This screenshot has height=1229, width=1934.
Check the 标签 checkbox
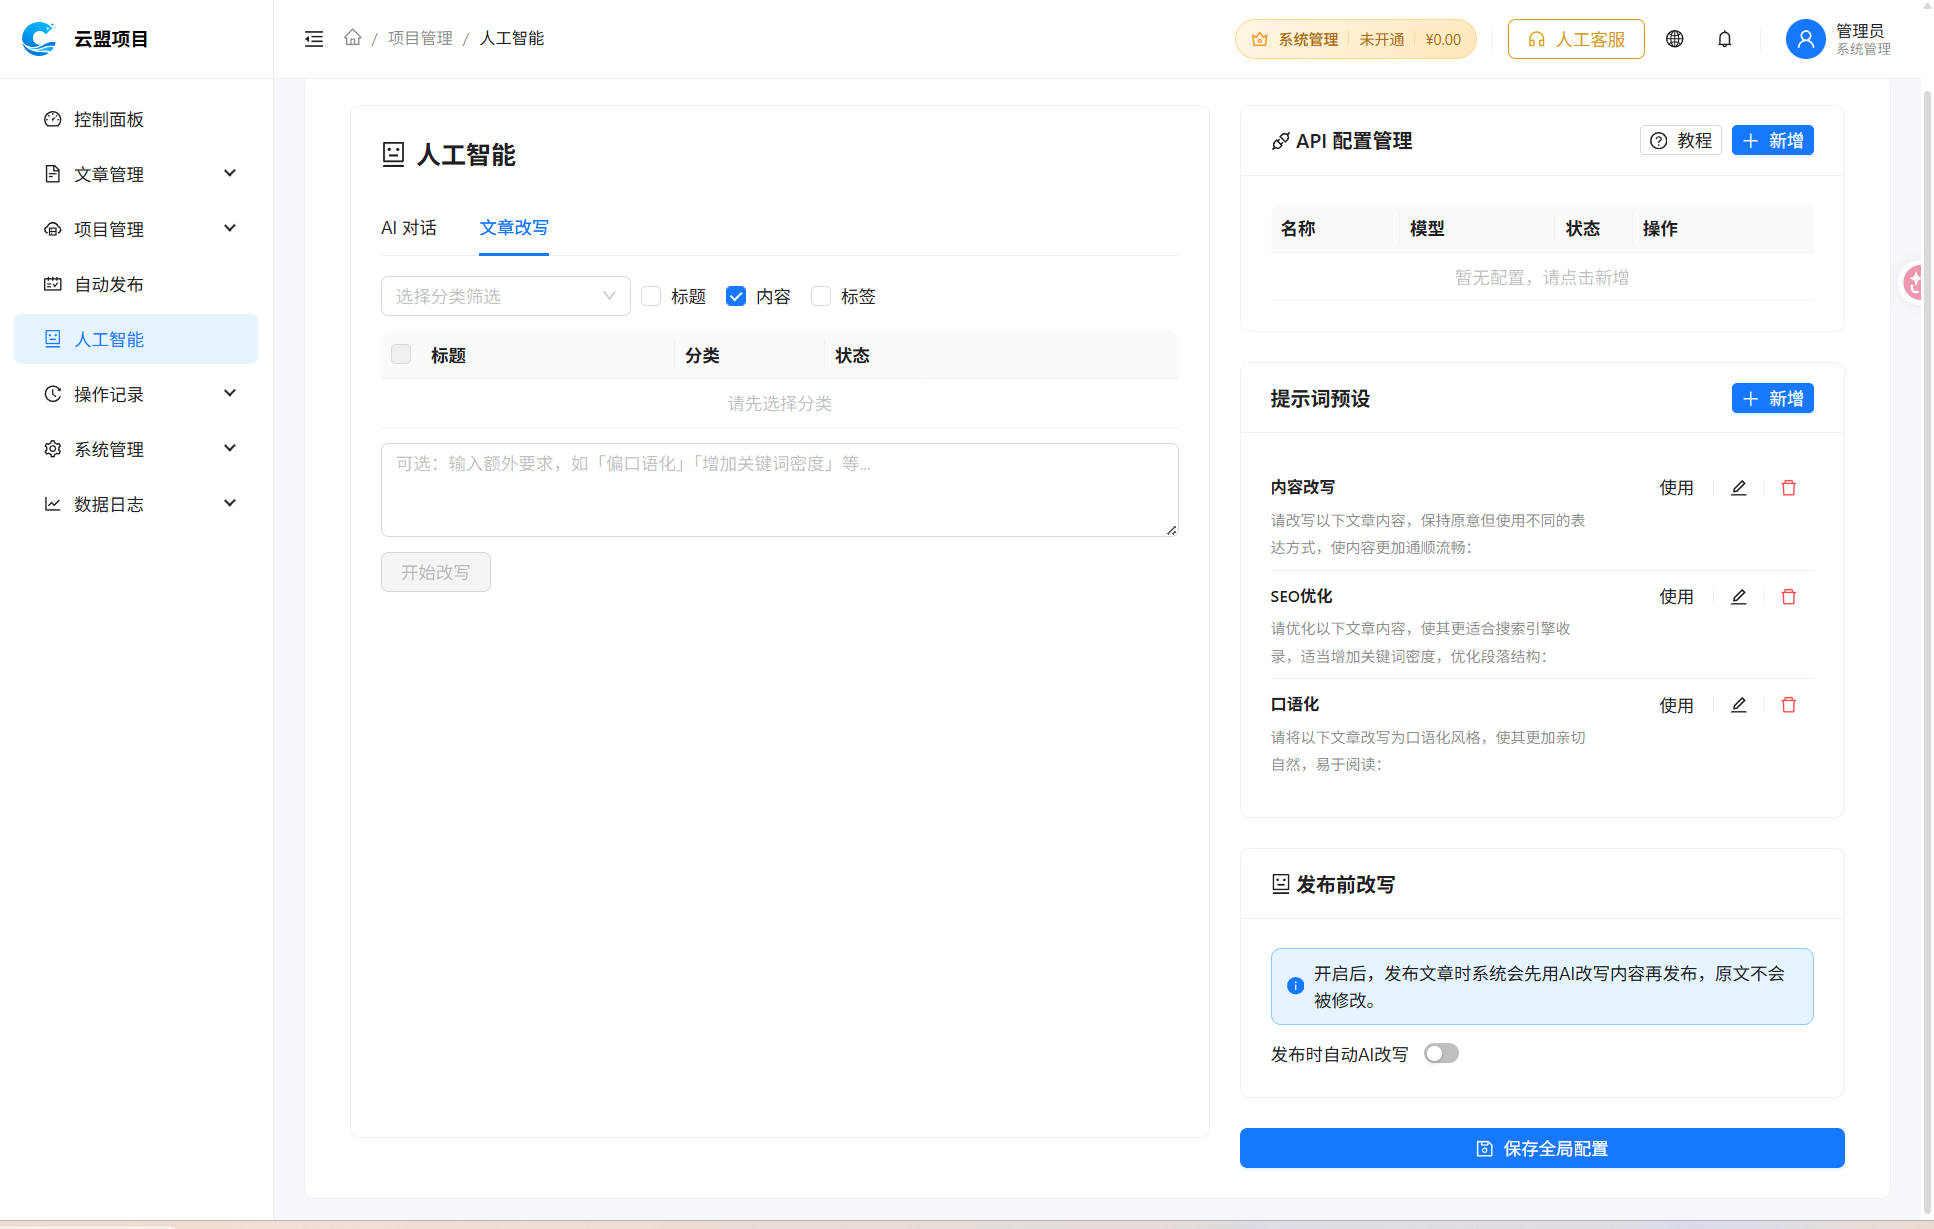(x=821, y=296)
